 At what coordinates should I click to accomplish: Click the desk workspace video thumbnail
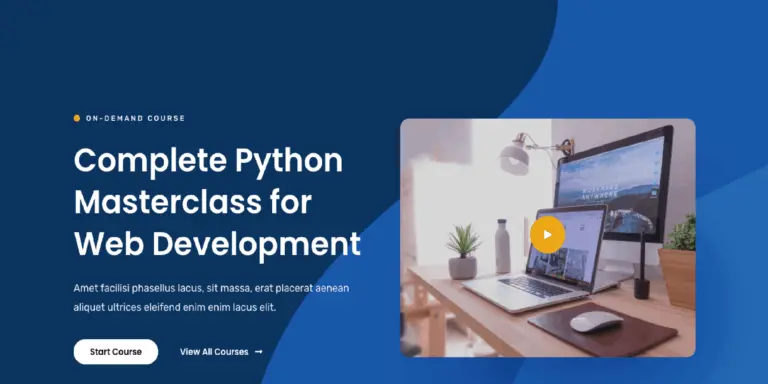click(548, 238)
